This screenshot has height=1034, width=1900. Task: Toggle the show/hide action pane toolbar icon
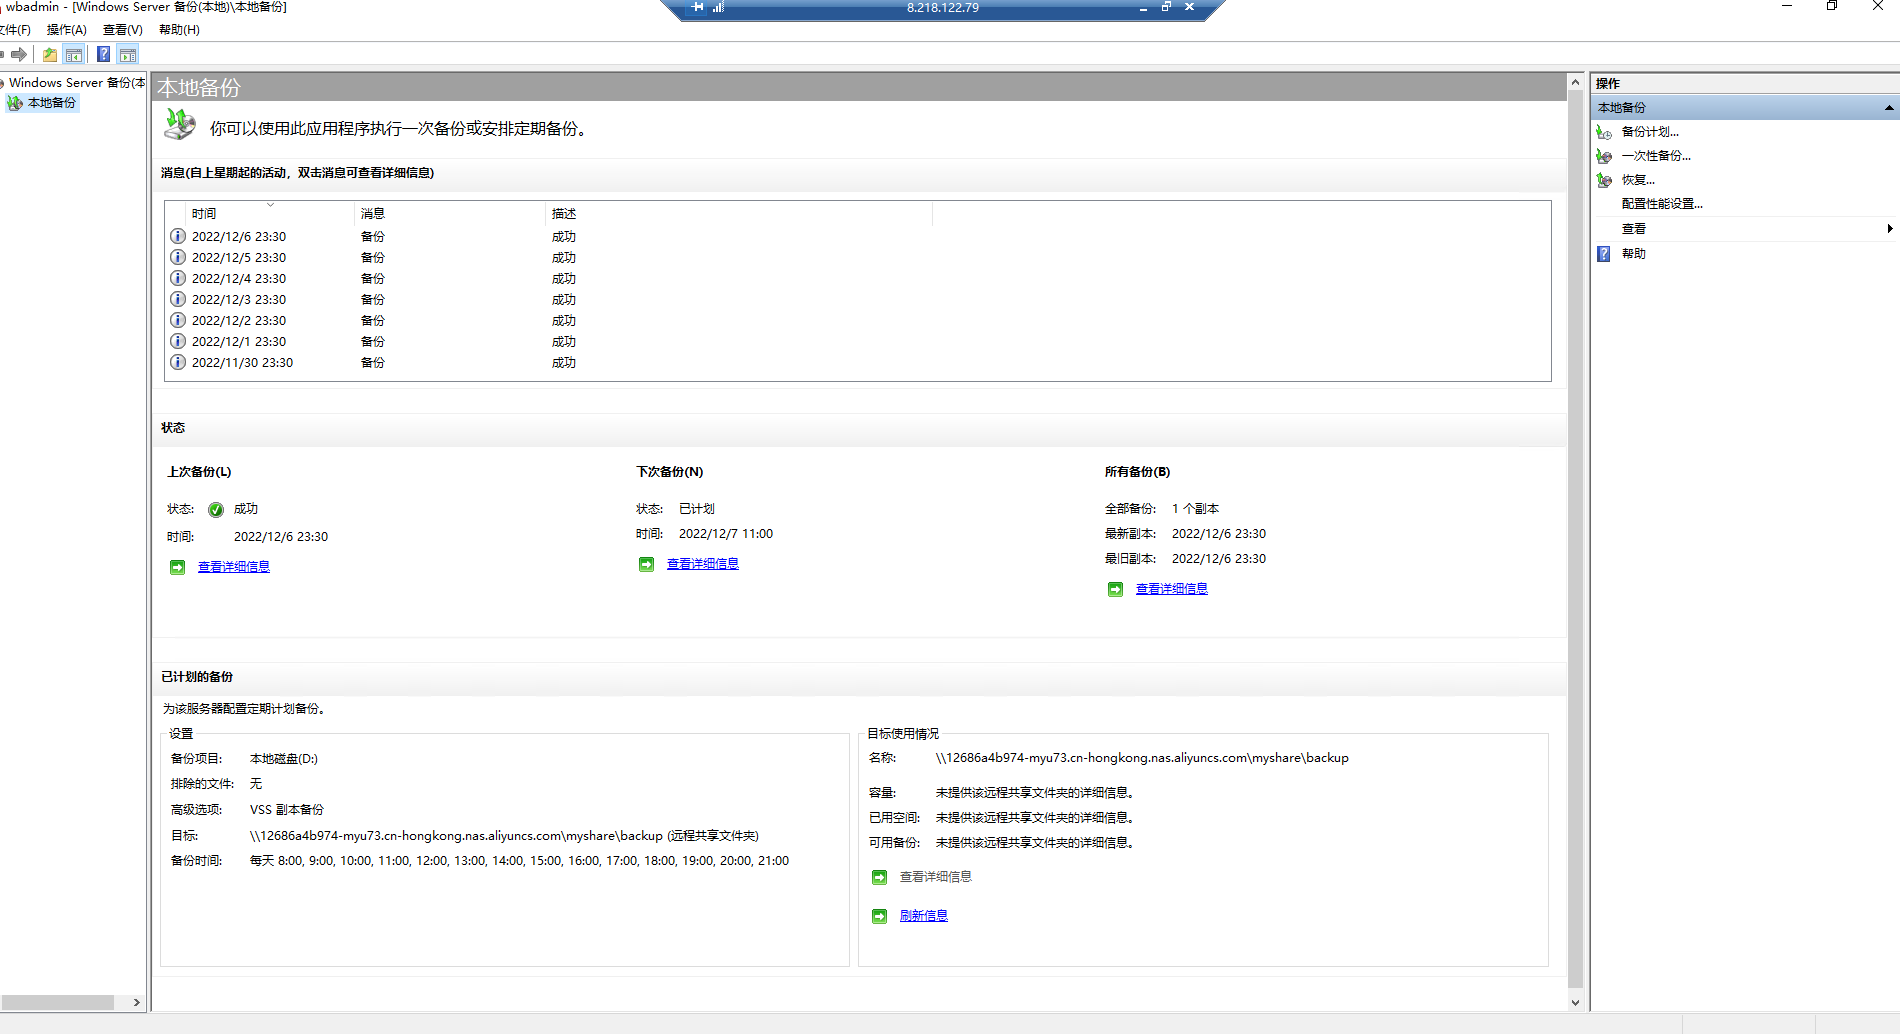(x=128, y=55)
